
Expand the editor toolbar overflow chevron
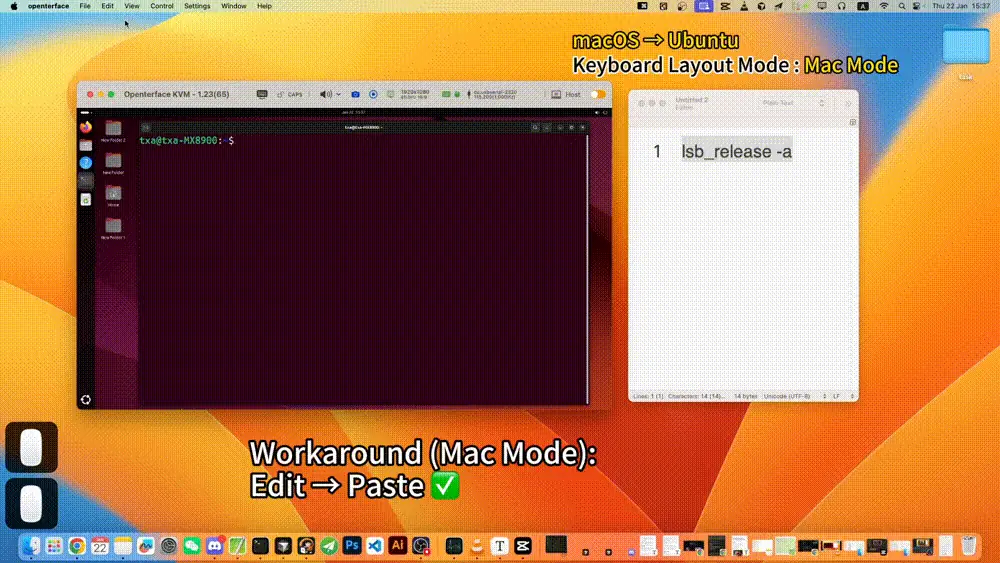[848, 102]
